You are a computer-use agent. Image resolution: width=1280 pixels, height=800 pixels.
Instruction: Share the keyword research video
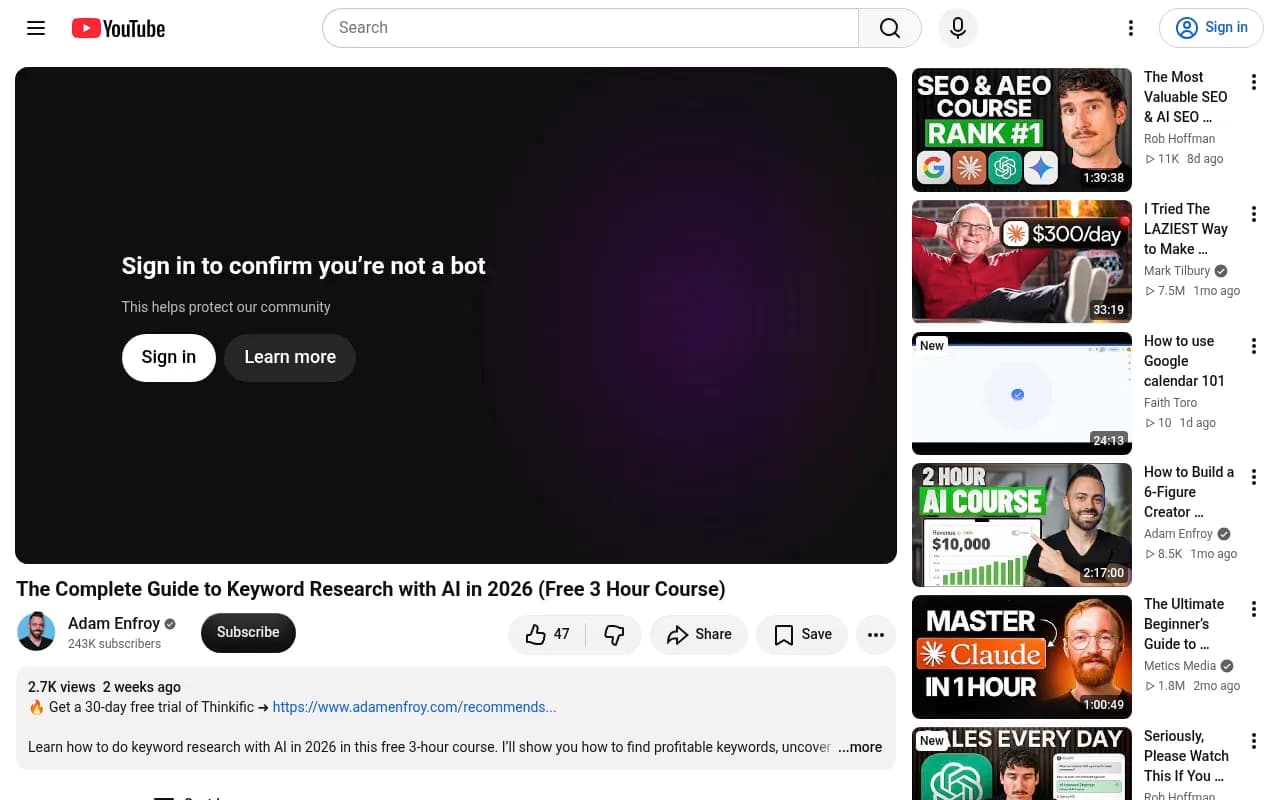699,634
